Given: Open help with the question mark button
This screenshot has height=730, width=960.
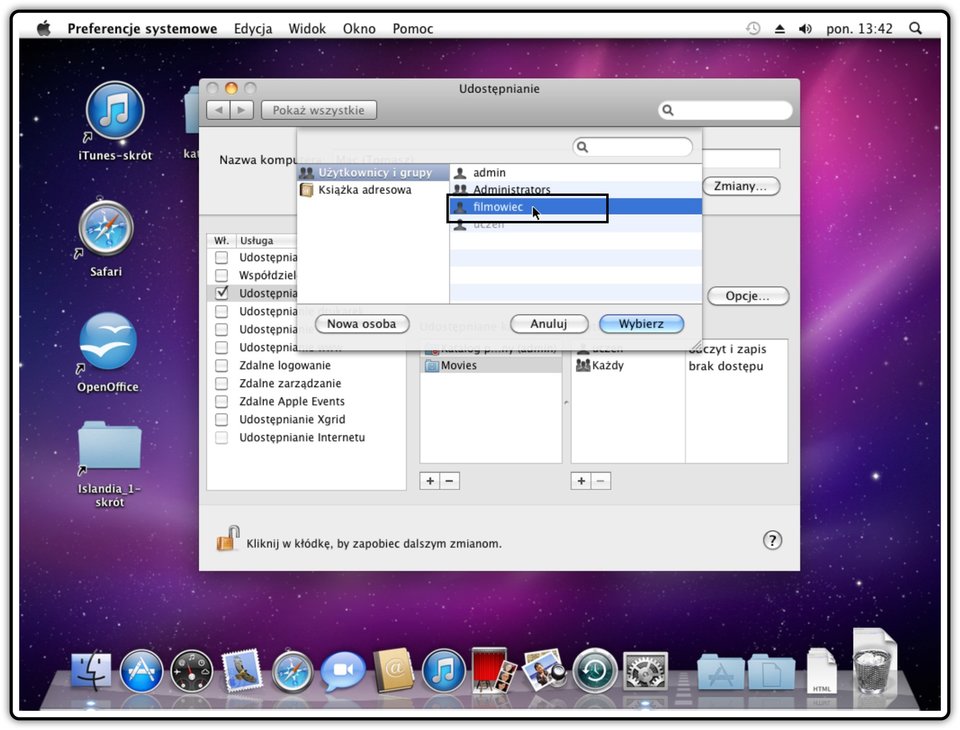Looking at the screenshot, I should 772,540.
